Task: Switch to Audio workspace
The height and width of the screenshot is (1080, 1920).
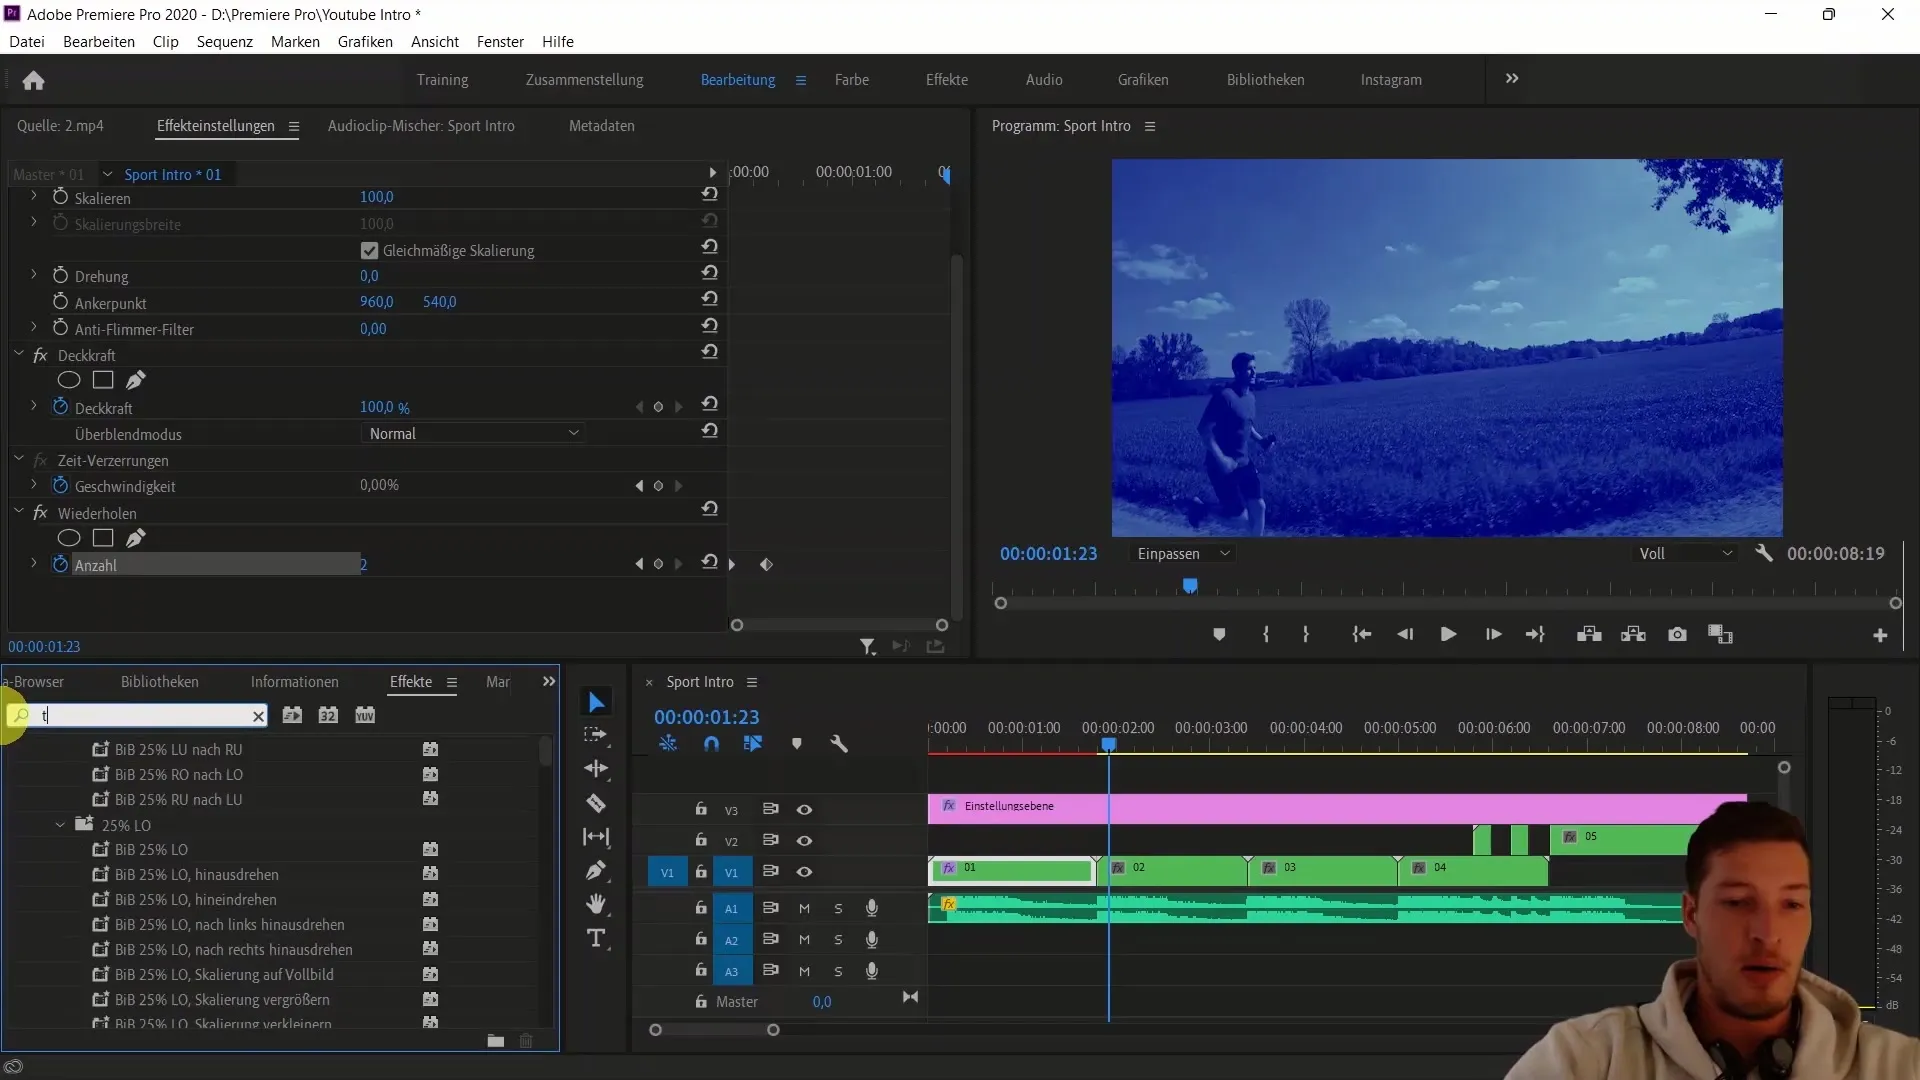Action: (x=1043, y=79)
